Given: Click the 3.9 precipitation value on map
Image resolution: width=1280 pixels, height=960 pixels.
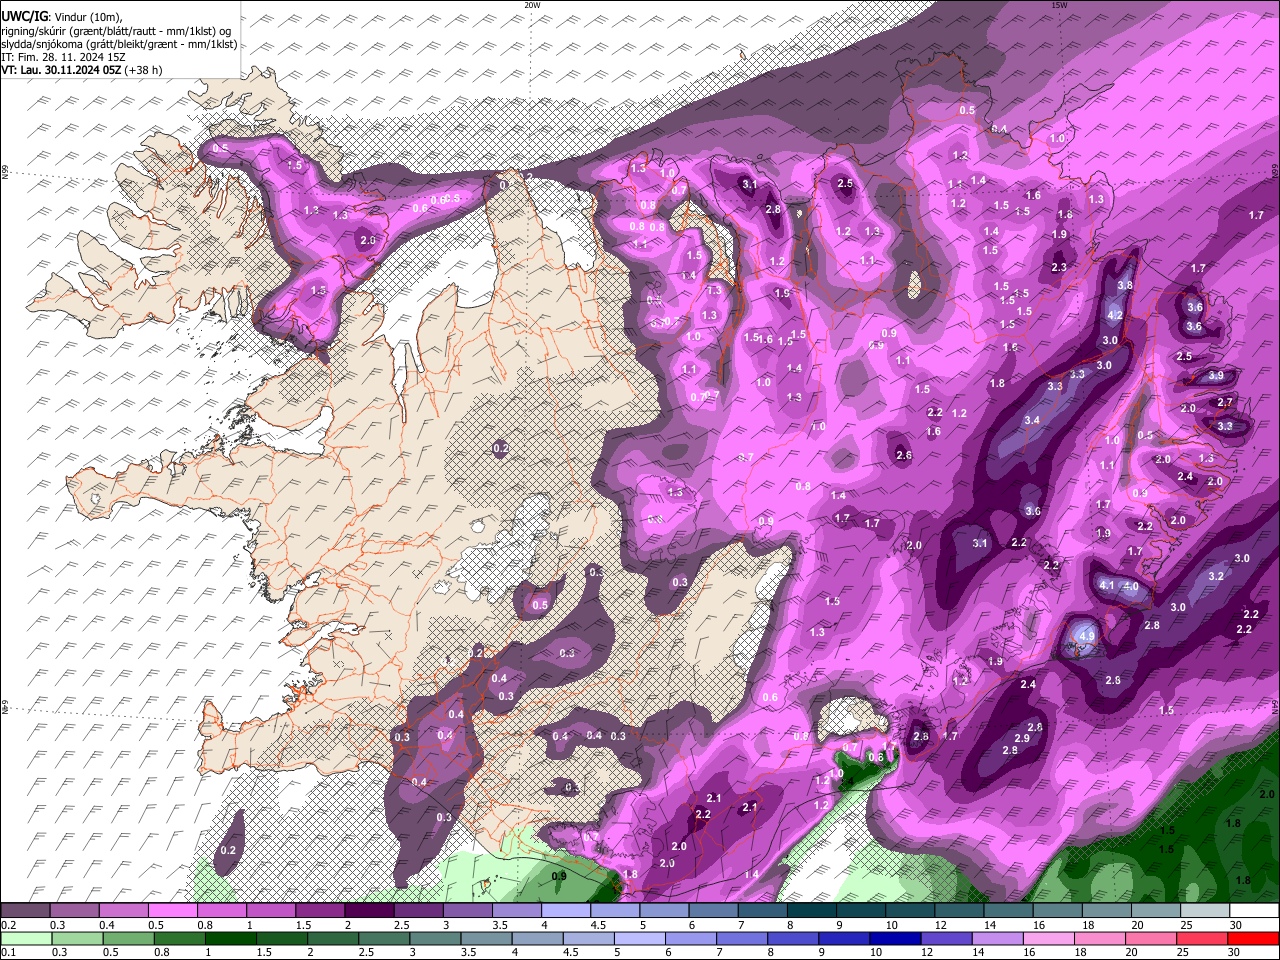Looking at the screenshot, I should (x=1216, y=375).
